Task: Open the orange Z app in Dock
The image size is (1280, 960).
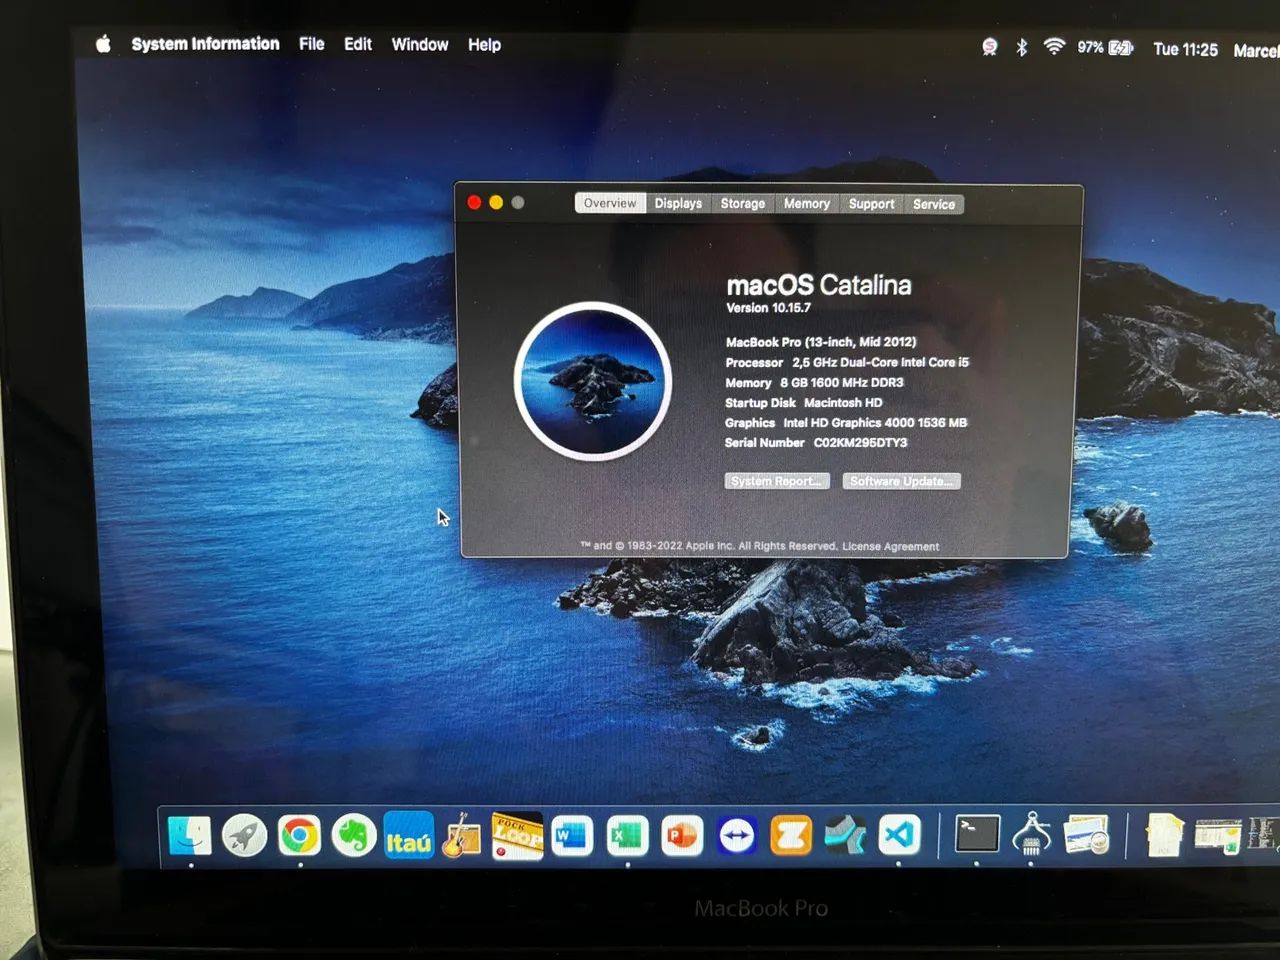Action: (x=791, y=836)
